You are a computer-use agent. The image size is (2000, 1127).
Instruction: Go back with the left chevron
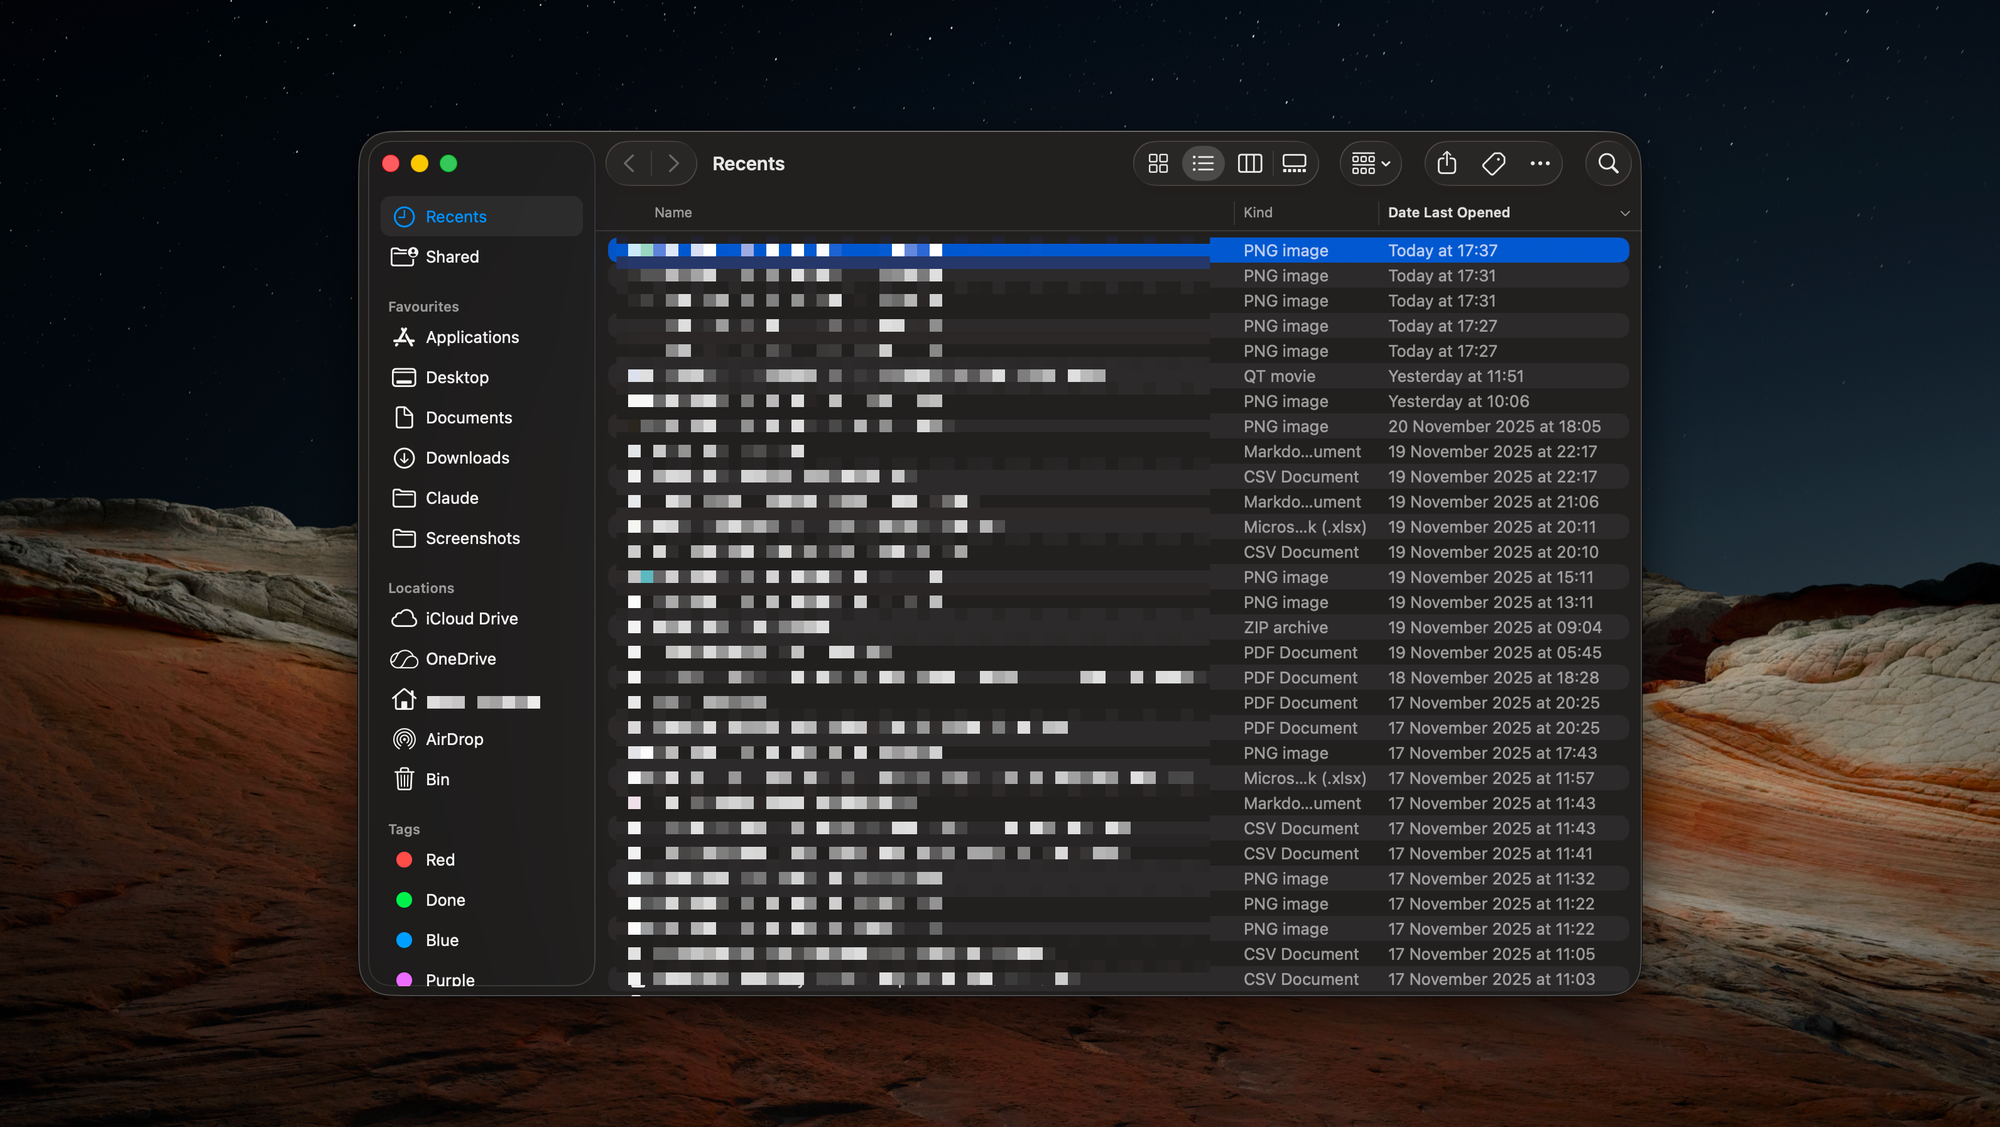[x=629, y=163]
